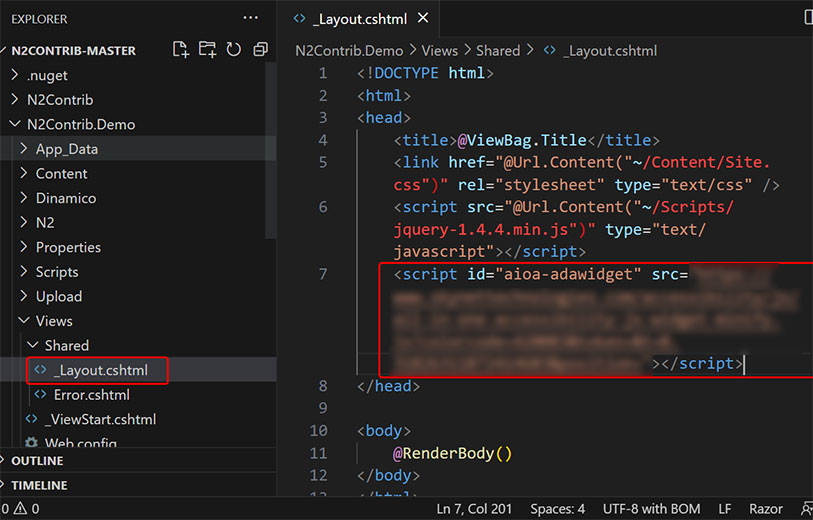813x520 pixels.
Task: Click N2Contrib.Demo in the breadcrumb
Action: (x=349, y=50)
